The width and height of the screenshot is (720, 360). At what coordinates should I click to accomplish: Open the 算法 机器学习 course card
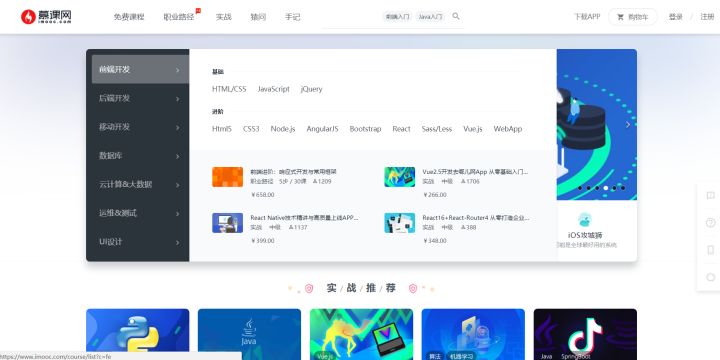[473, 334]
